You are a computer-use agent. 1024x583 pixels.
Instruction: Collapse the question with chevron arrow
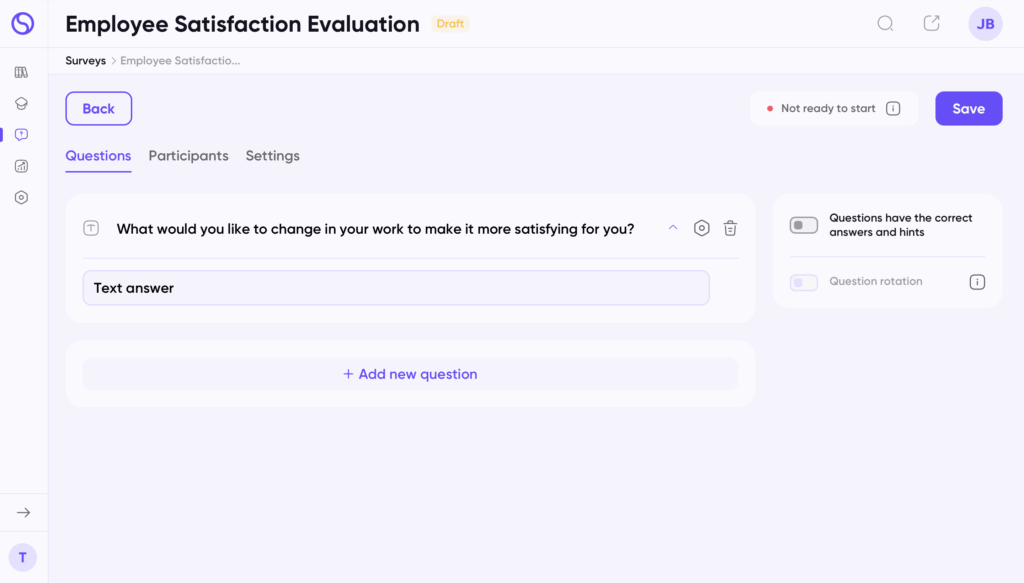tap(673, 228)
